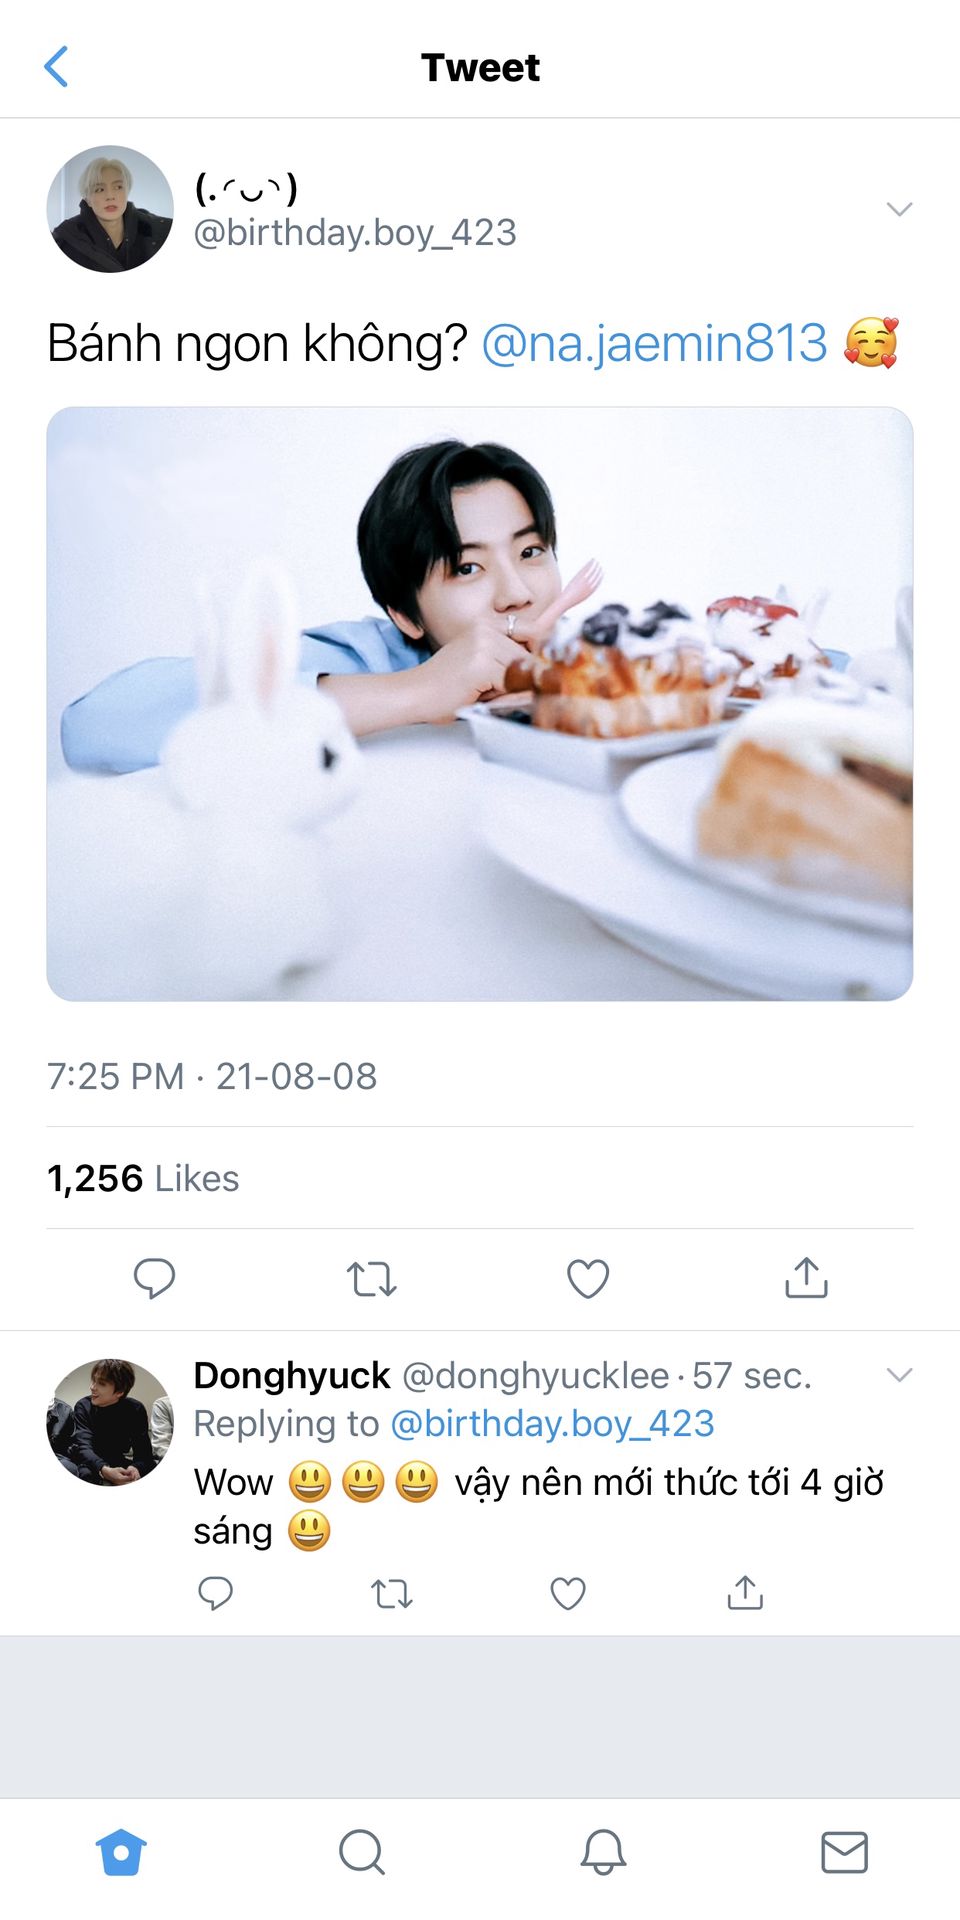The image size is (960, 1920).
Task: Open the Search tab
Action: (361, 1852)
